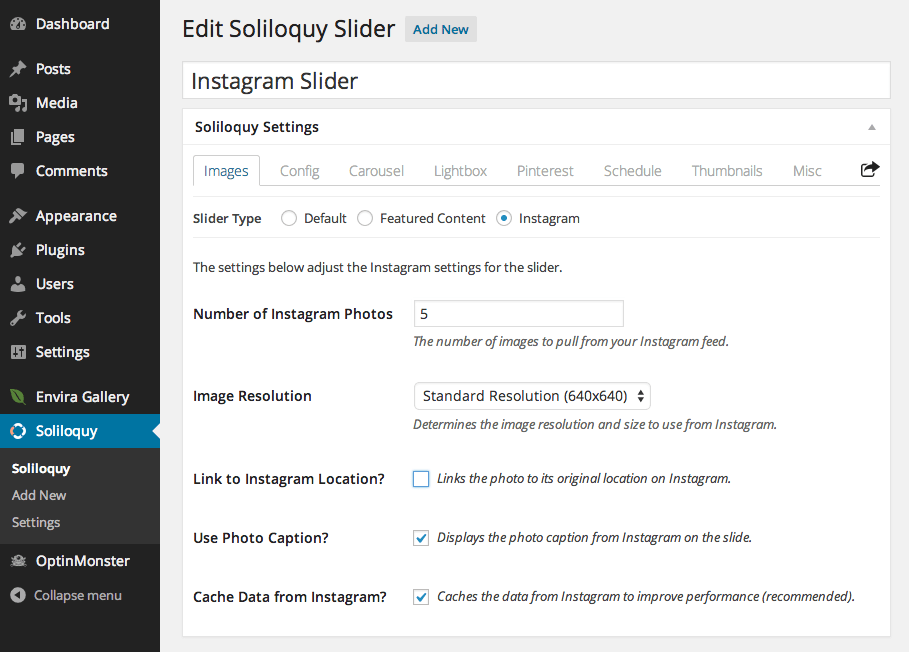
Task: Open the Lightbox tab
Action: (x=460, y=171)
